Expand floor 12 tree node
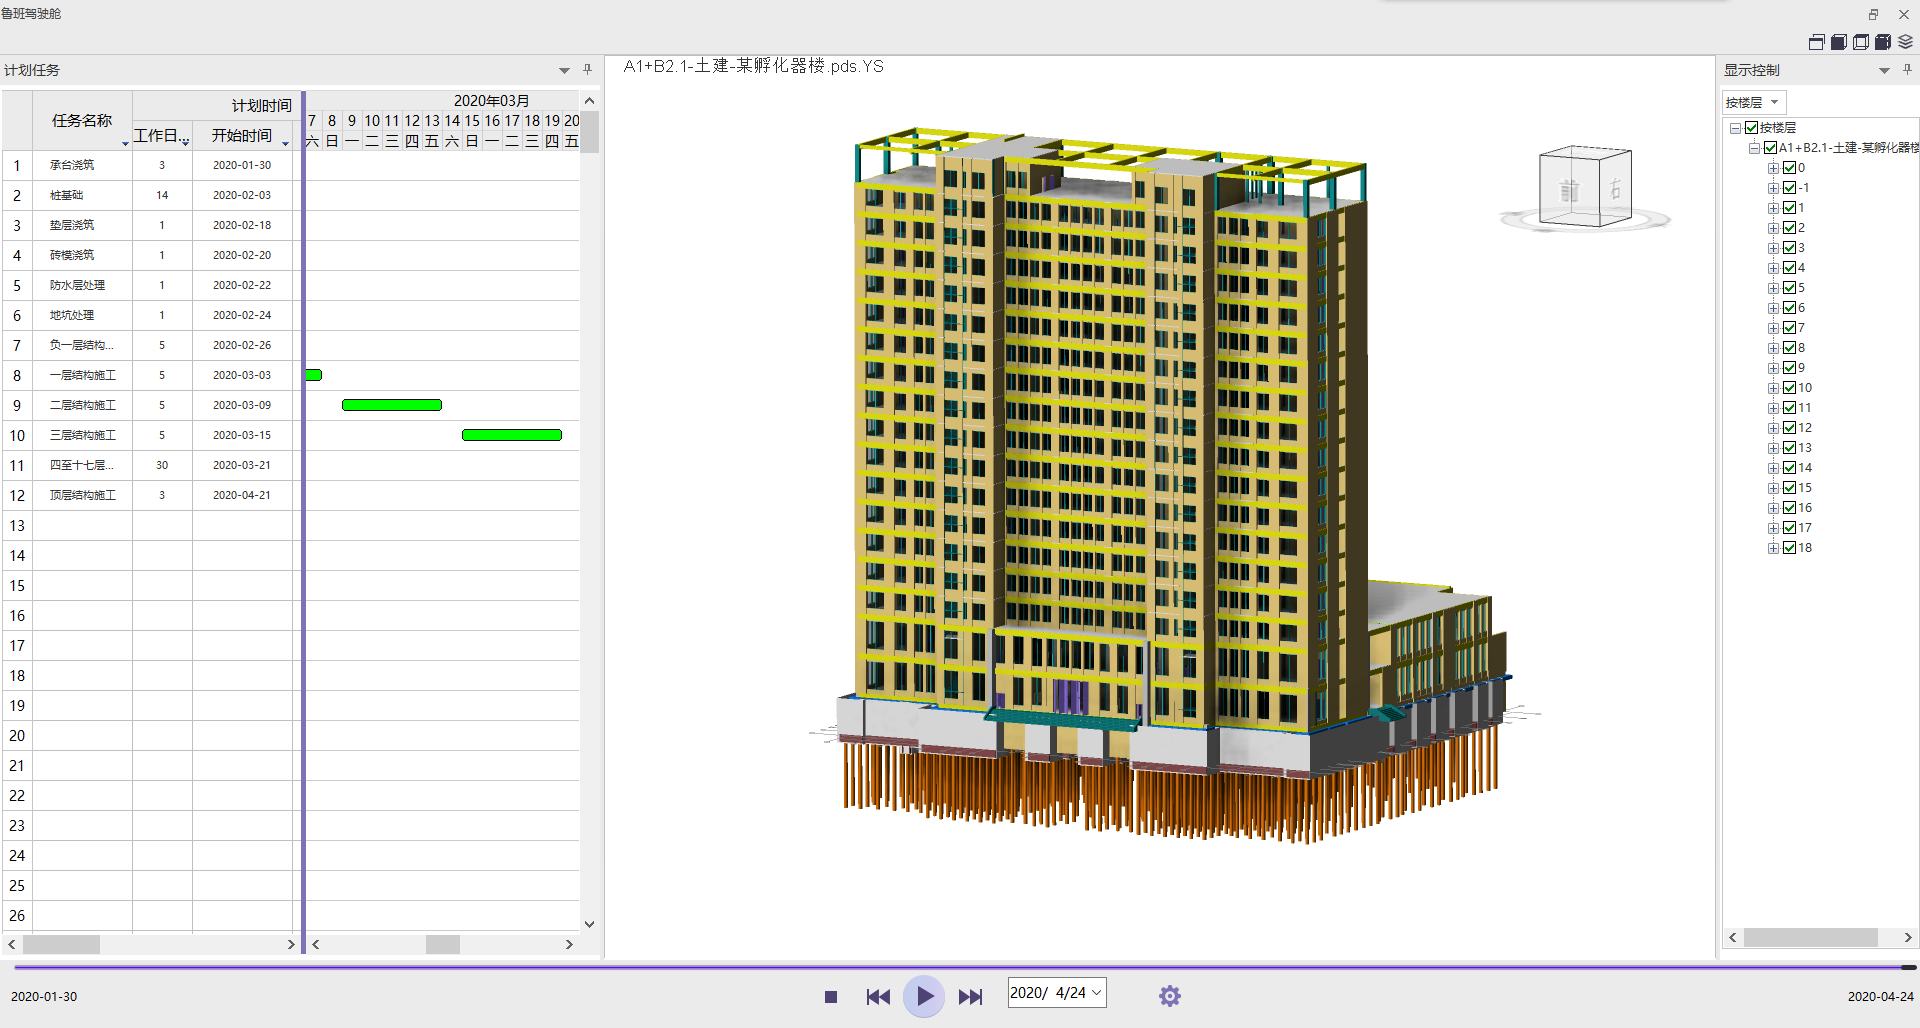The image size is (1920, 1028). pos(1773,428)
